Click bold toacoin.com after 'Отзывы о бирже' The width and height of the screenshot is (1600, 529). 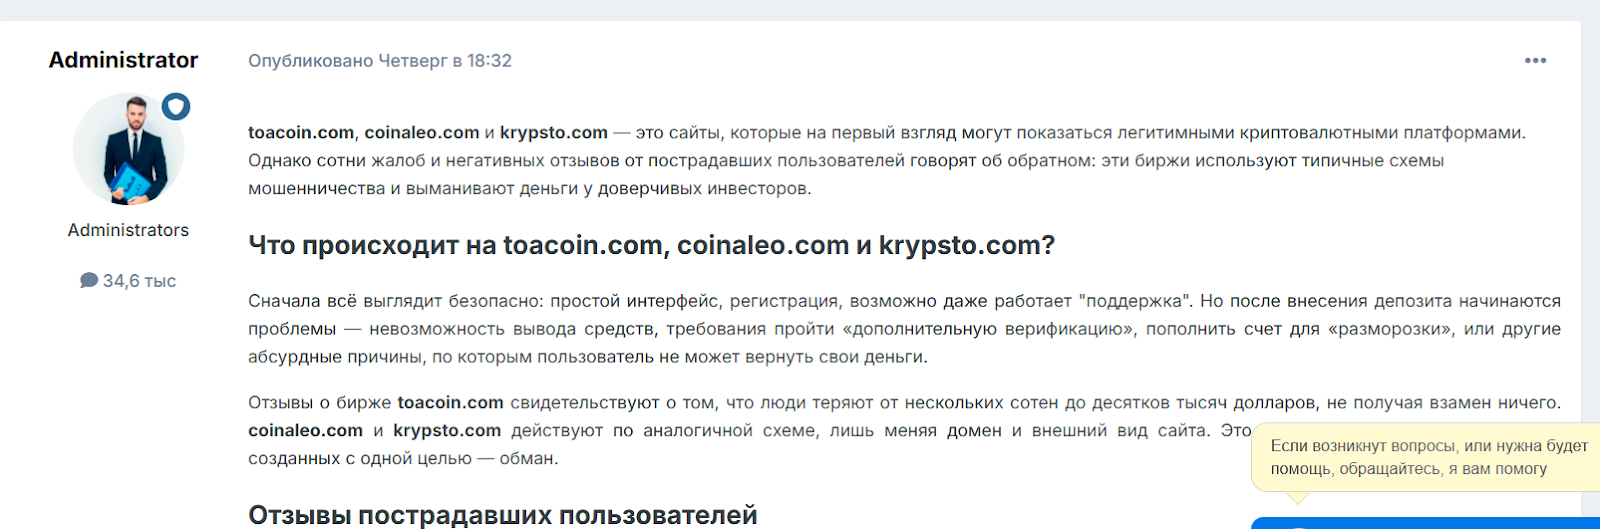(450, 403)
